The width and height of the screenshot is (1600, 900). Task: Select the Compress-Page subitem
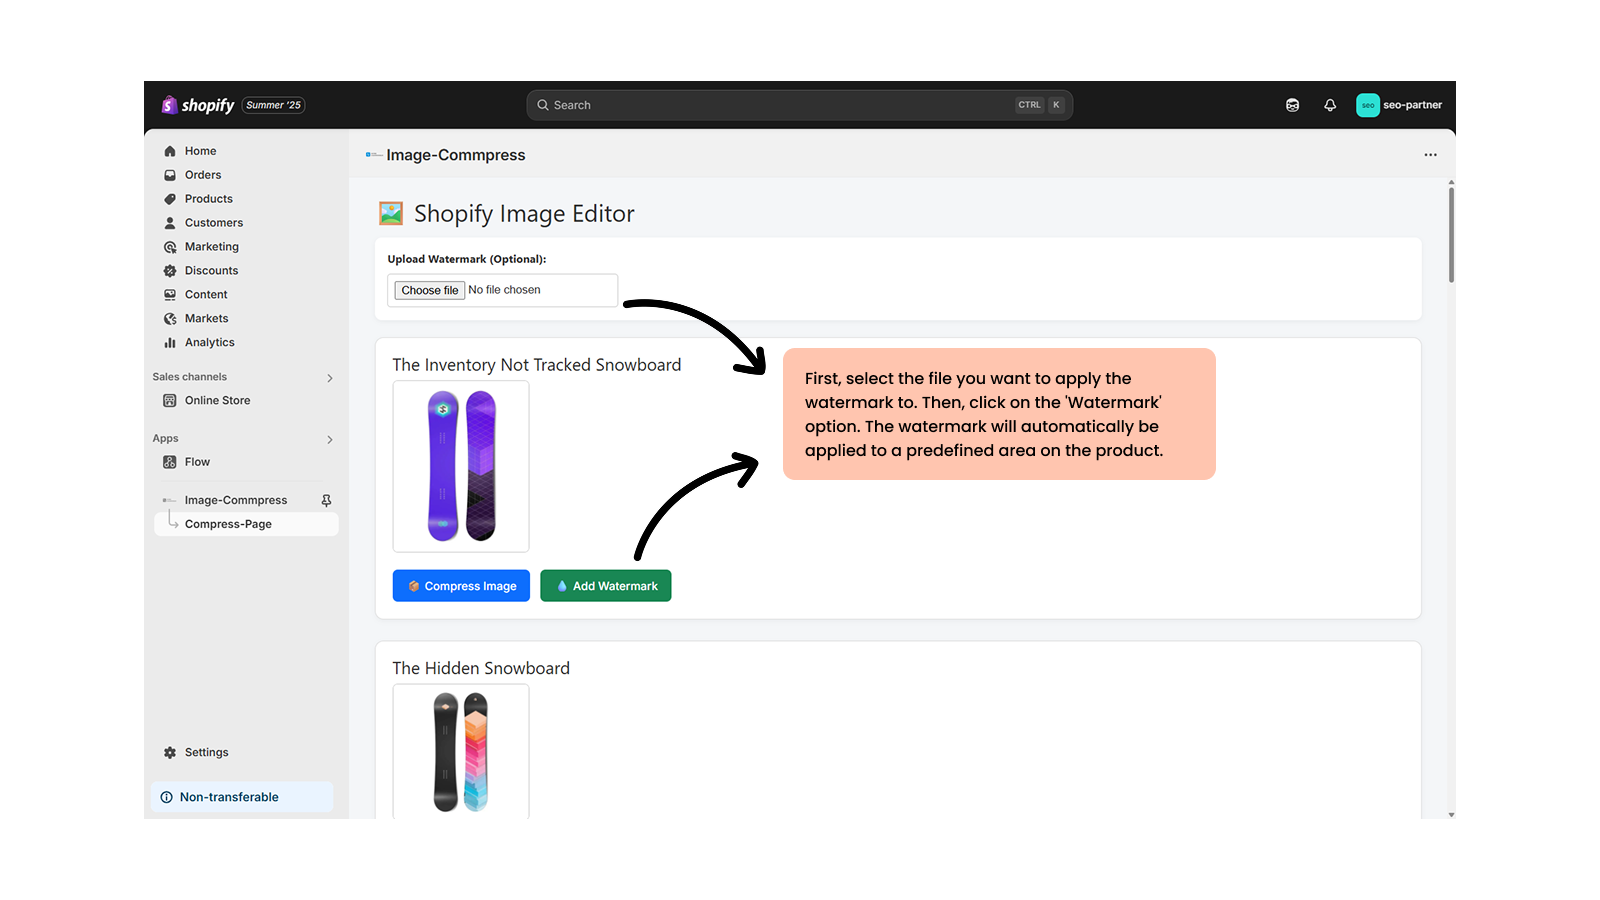pos(228,524)
